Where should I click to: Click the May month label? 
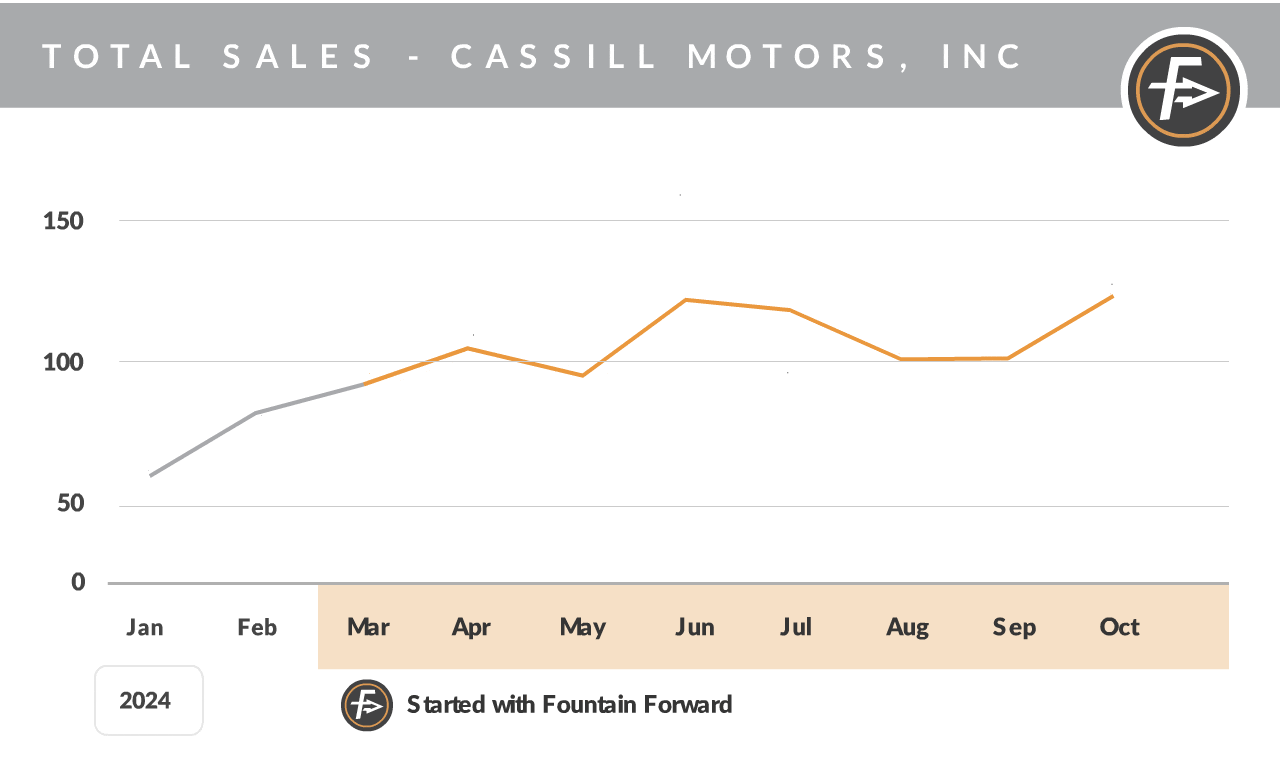tap(582, 627)
